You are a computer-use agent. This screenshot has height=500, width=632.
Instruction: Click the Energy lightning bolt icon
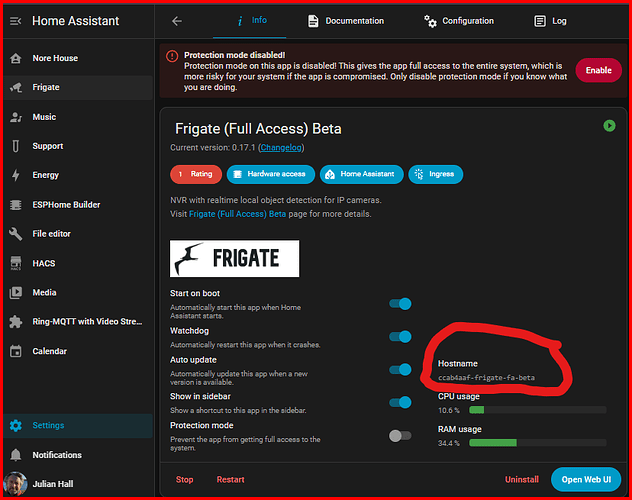point(16,175)
